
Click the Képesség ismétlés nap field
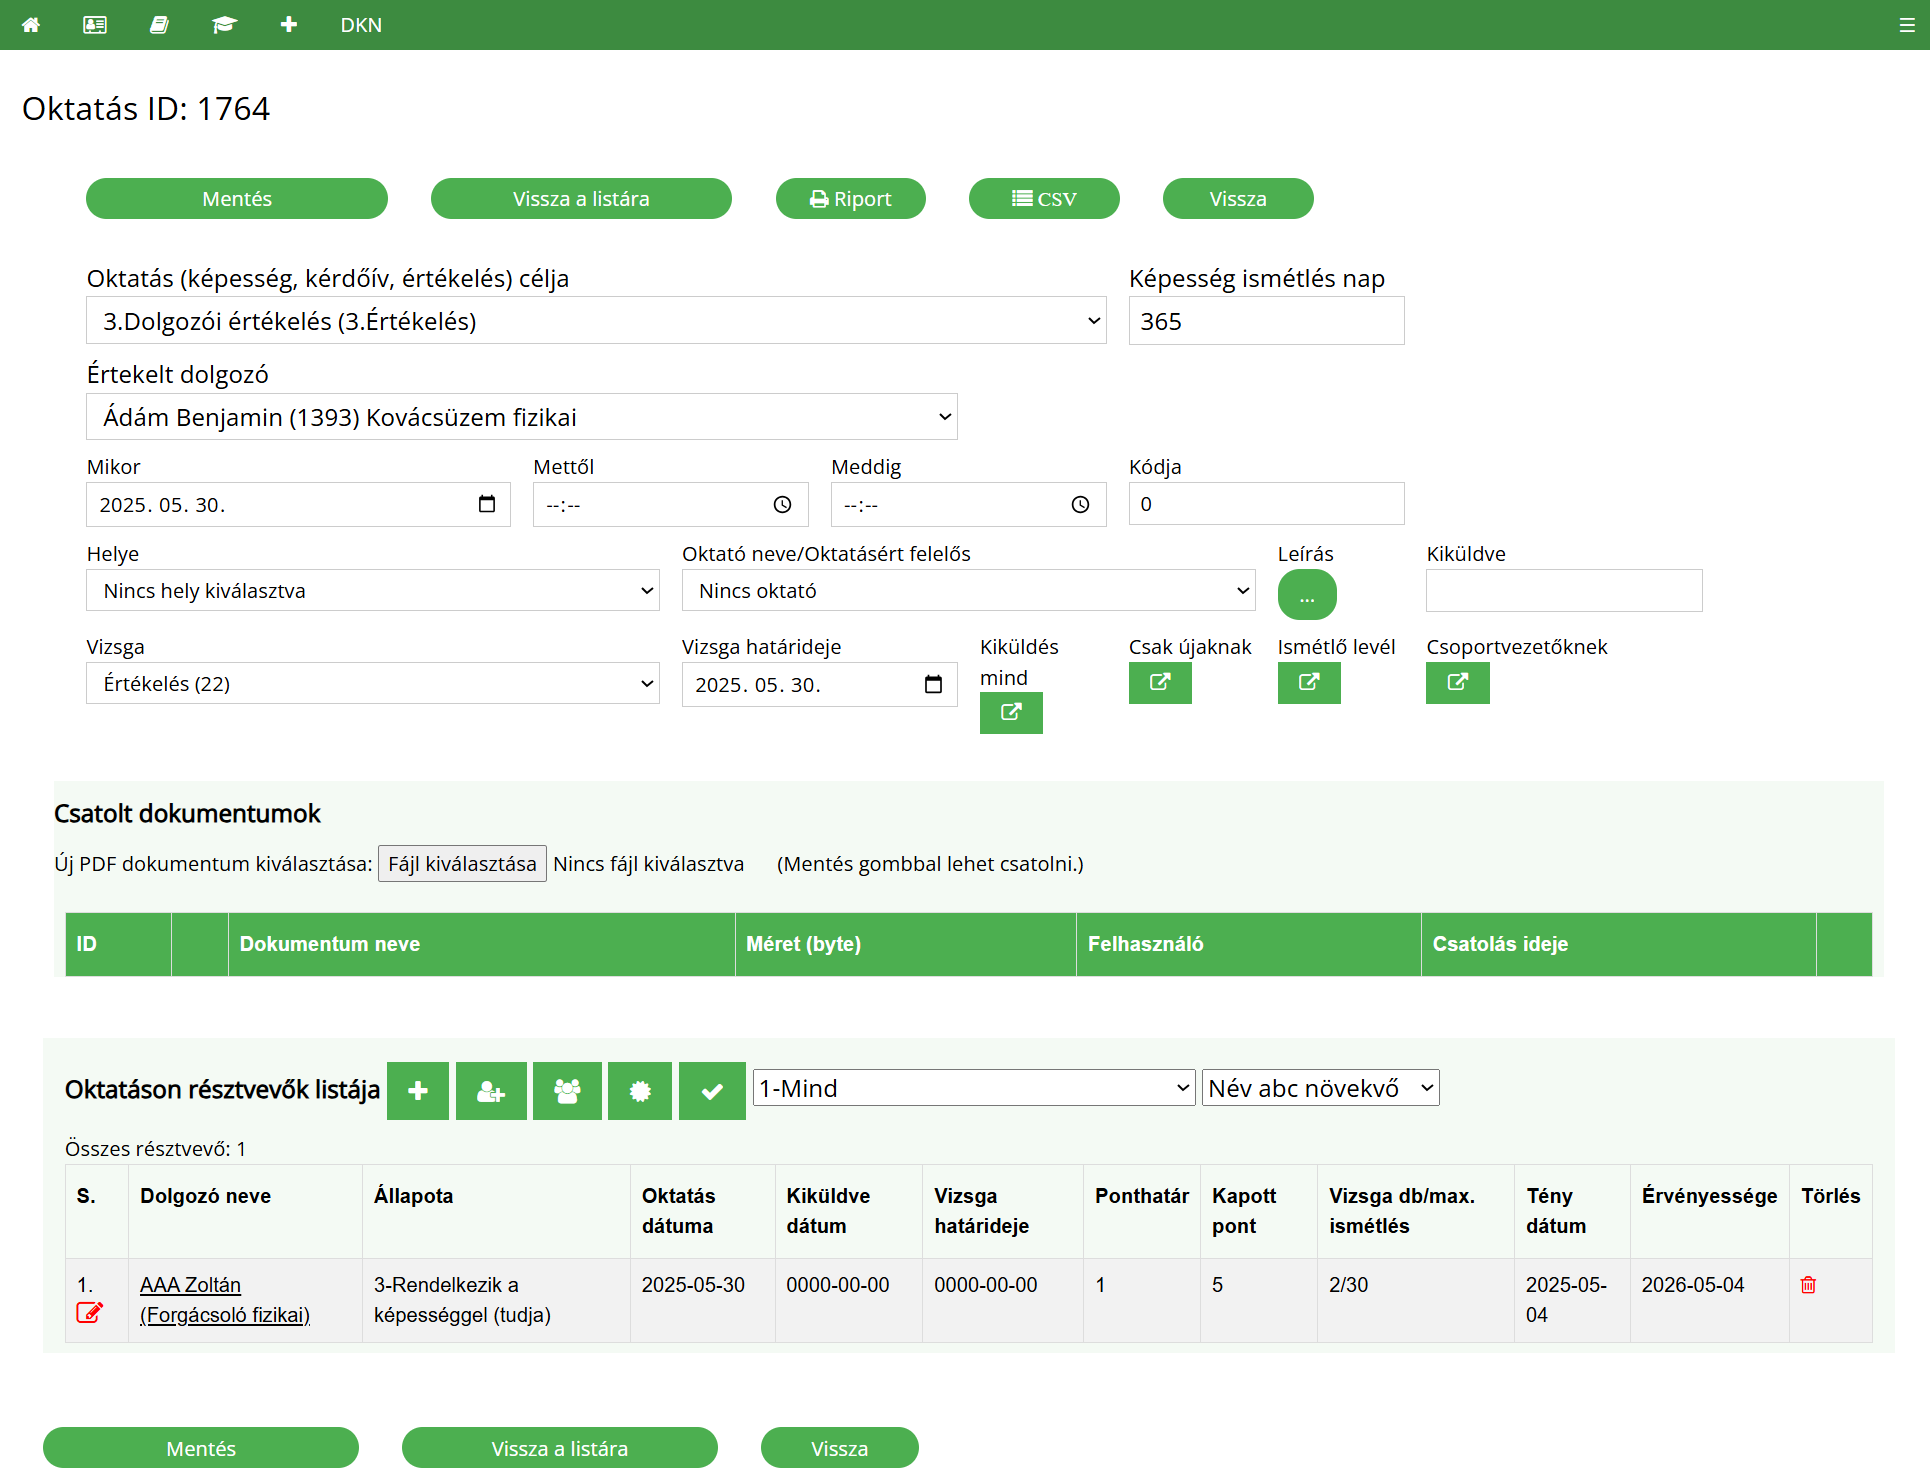pos(1266,321)
